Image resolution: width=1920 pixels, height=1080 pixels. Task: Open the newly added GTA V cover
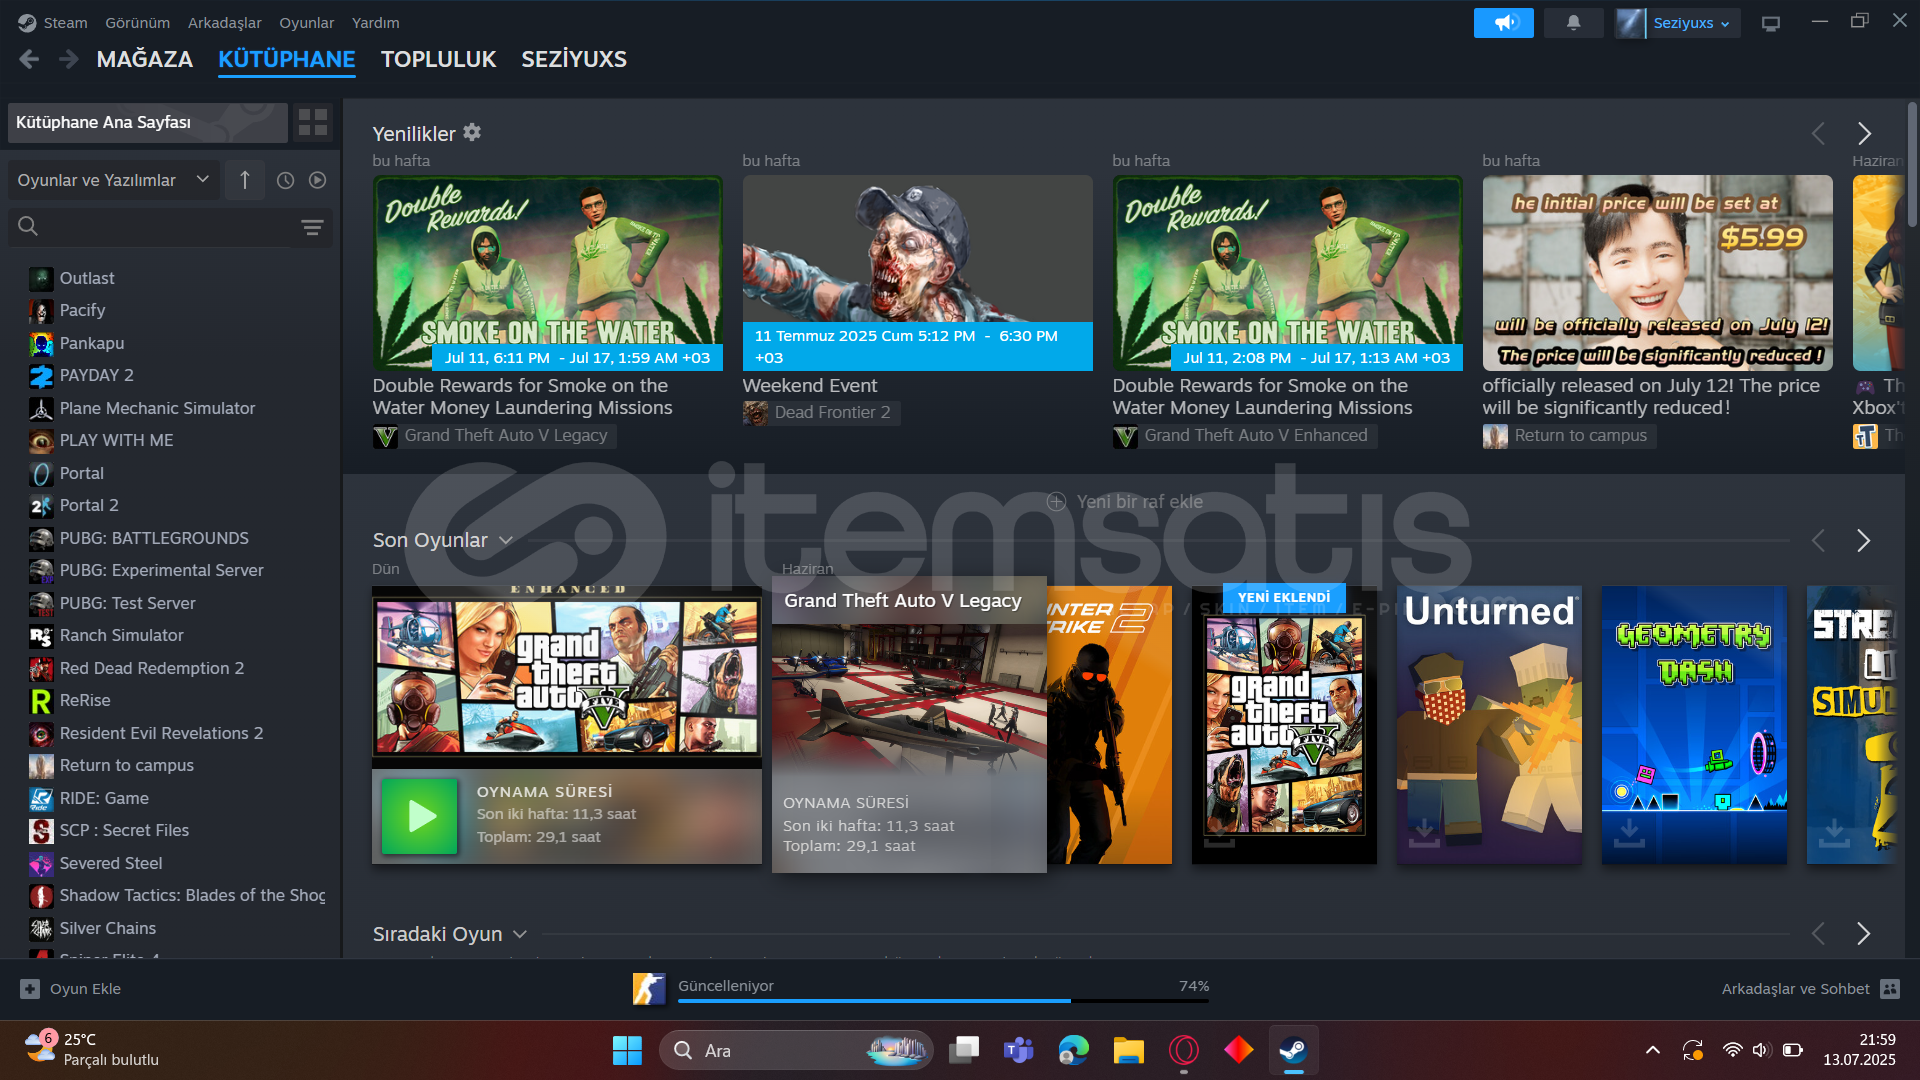pyautogui.click(x=1284, y=725)
